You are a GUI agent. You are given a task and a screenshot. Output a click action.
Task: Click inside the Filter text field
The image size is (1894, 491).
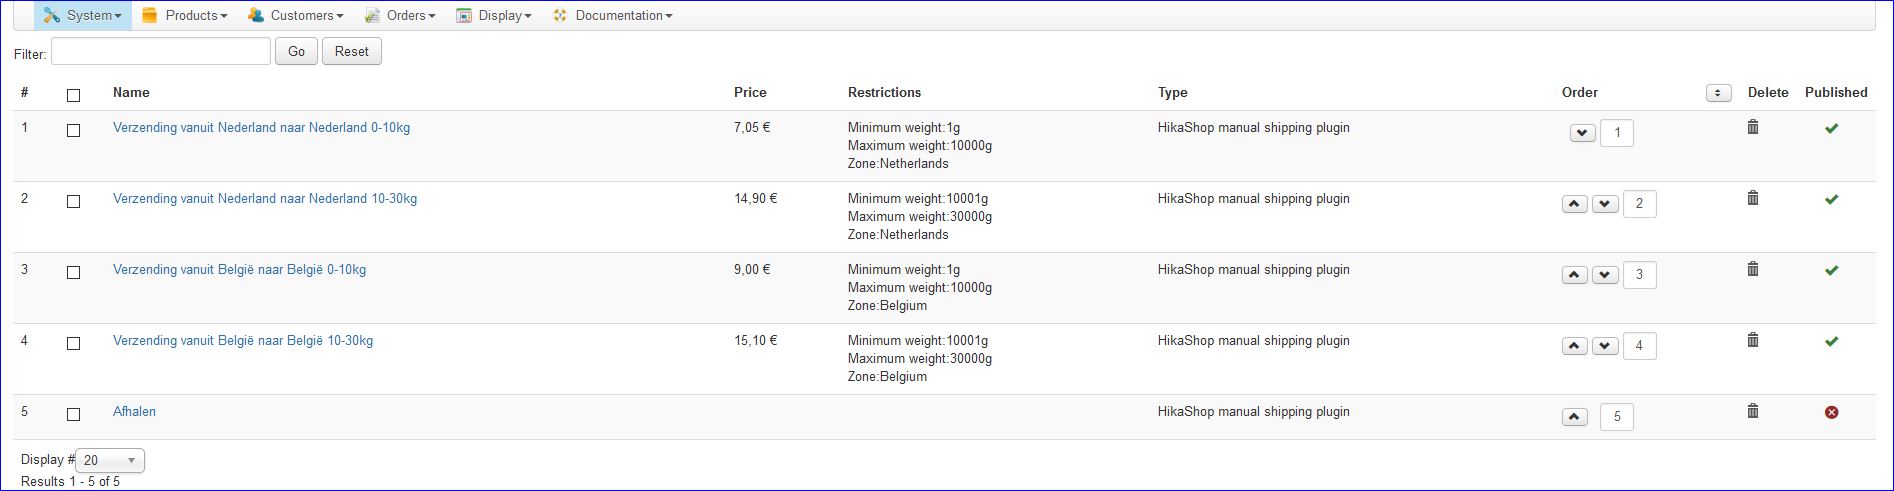pyautogui.click(x=161, y=51)
